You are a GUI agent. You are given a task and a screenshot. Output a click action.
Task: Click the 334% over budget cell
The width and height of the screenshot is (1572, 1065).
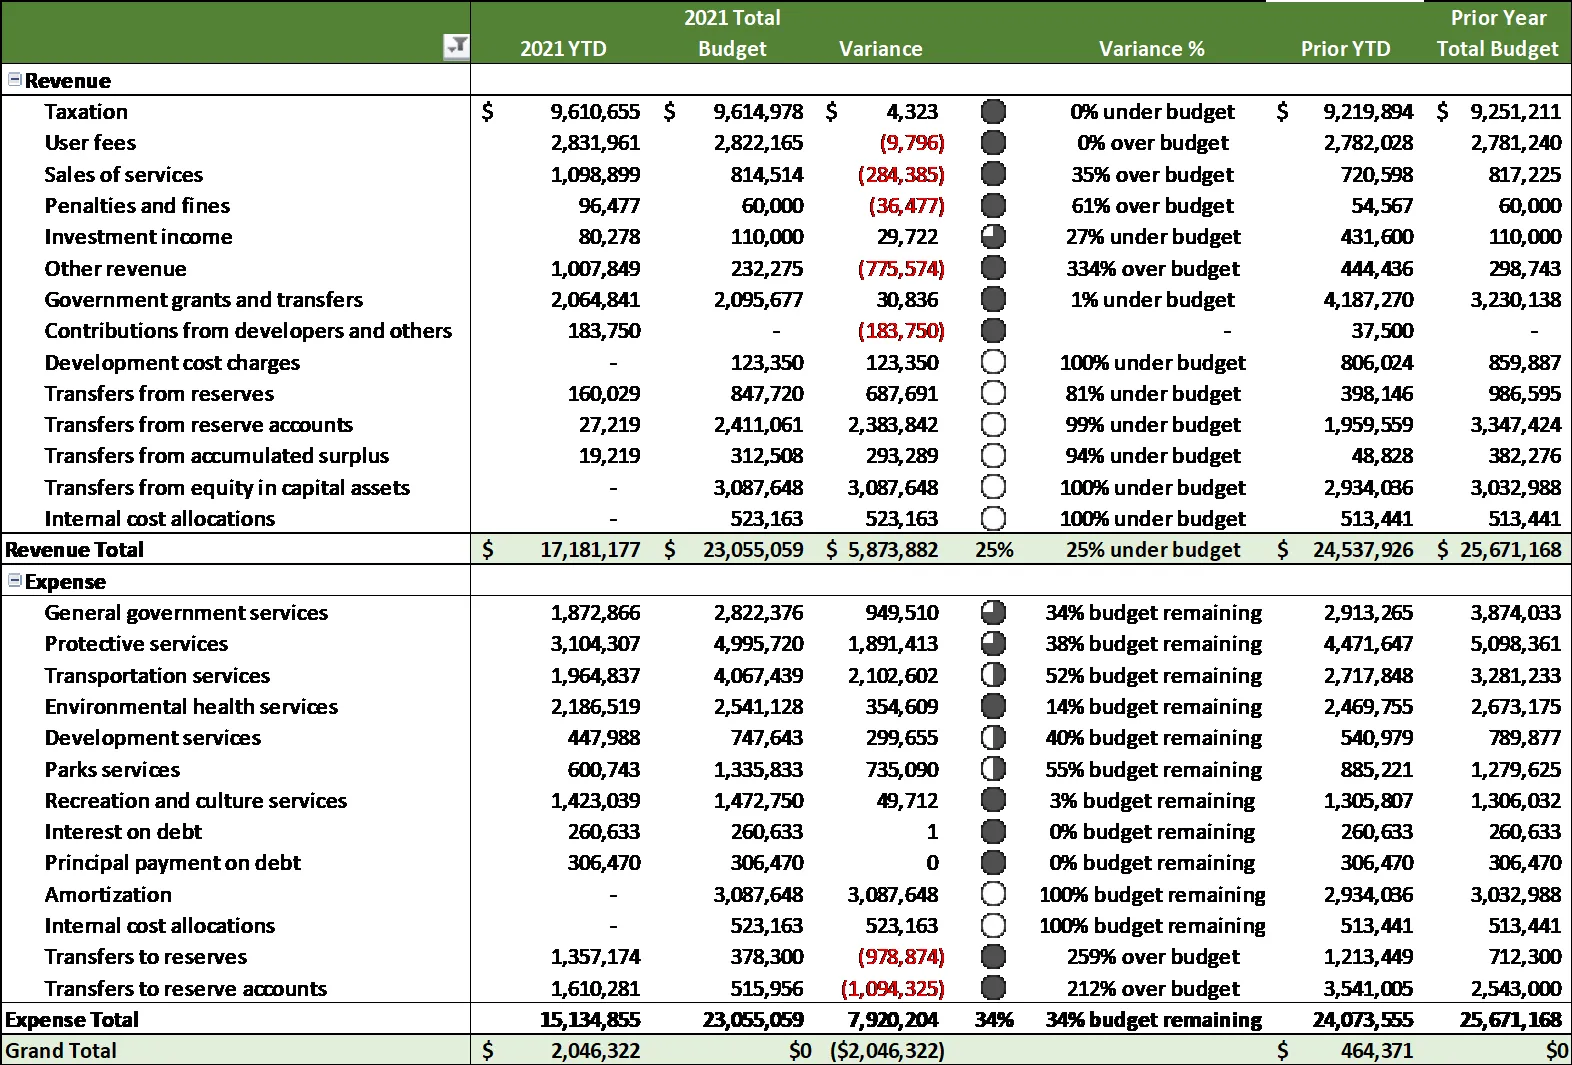[1152, 268]
